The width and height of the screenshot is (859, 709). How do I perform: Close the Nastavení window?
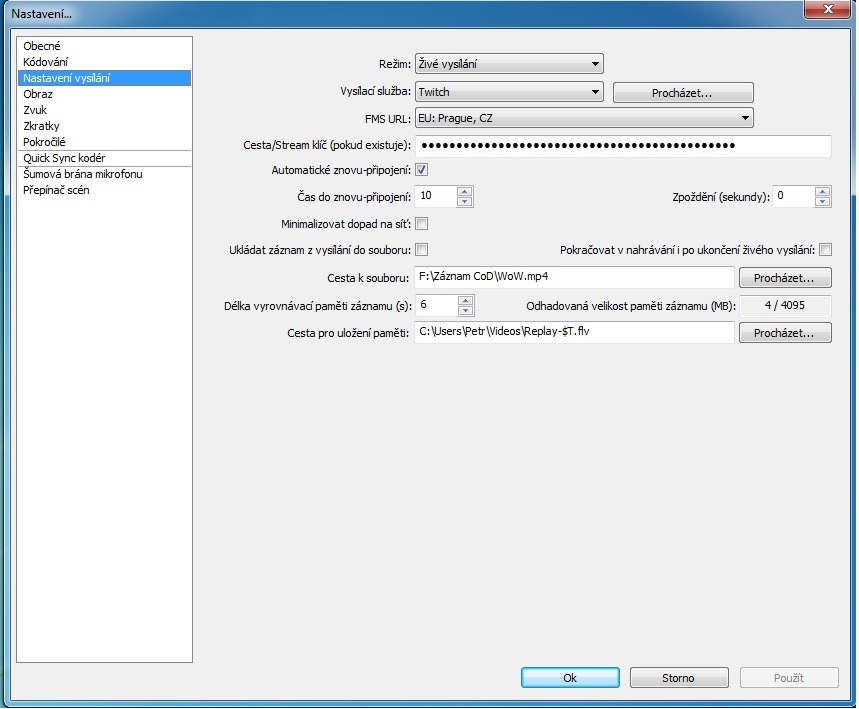coord(828,9)
